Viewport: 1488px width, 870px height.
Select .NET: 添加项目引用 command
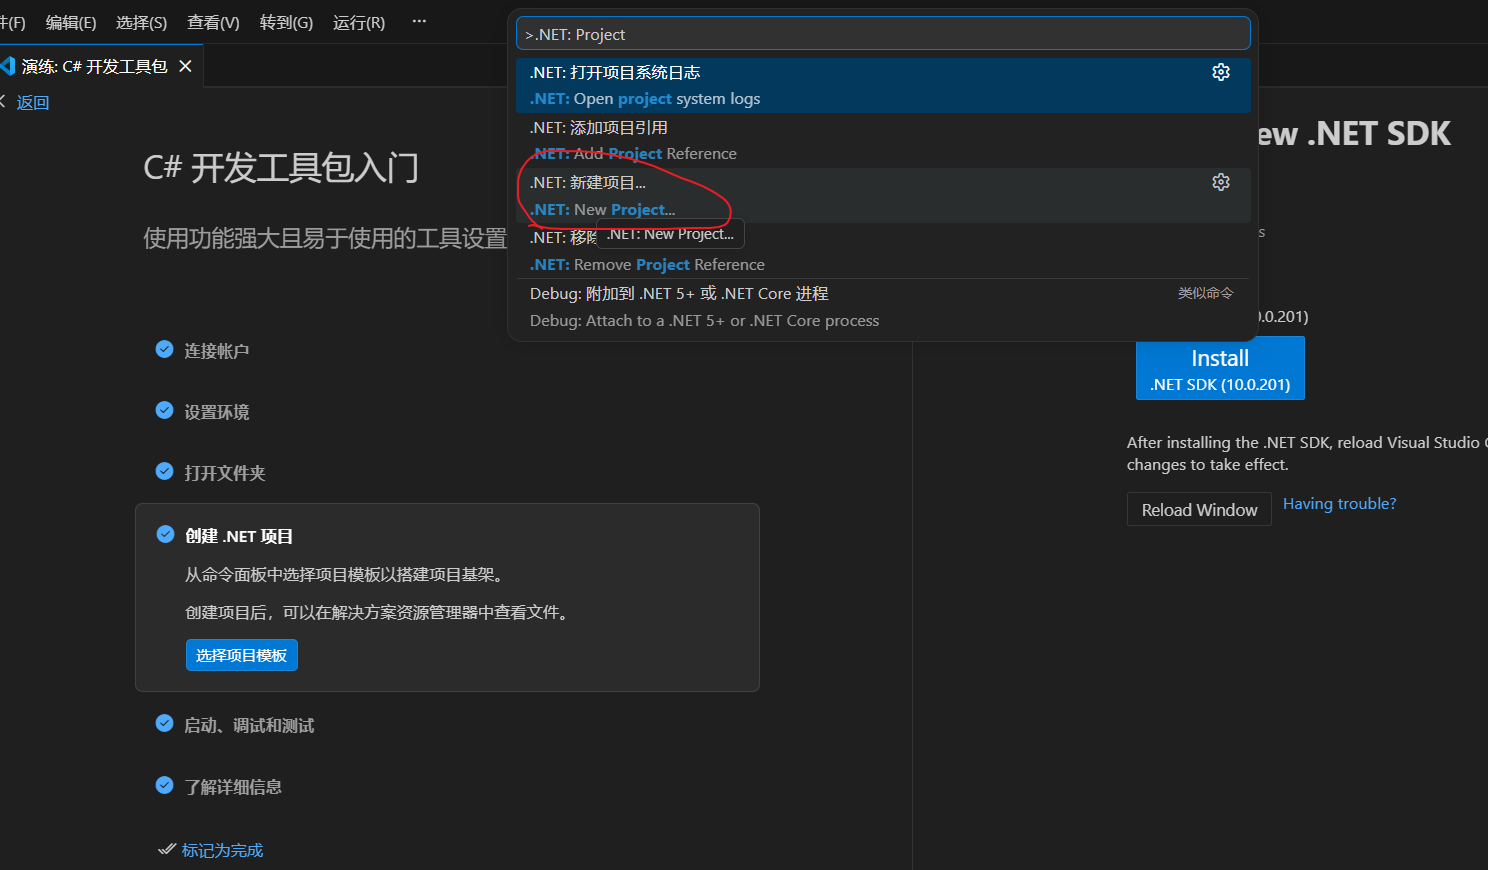point(883,140)
